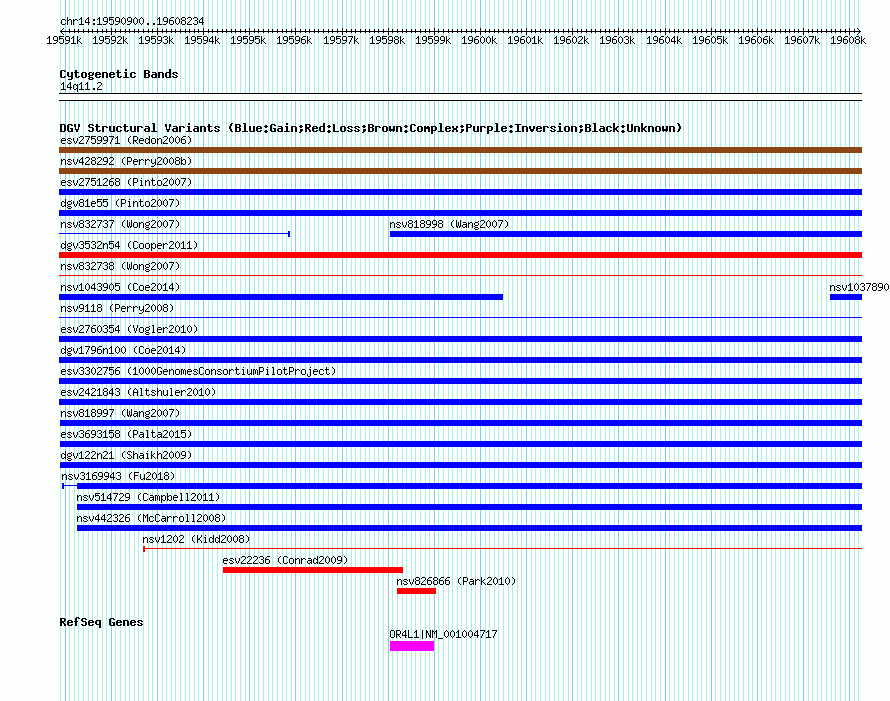
Task: Click the short nsv1037890 blue bar
Action: click(846, 297)
